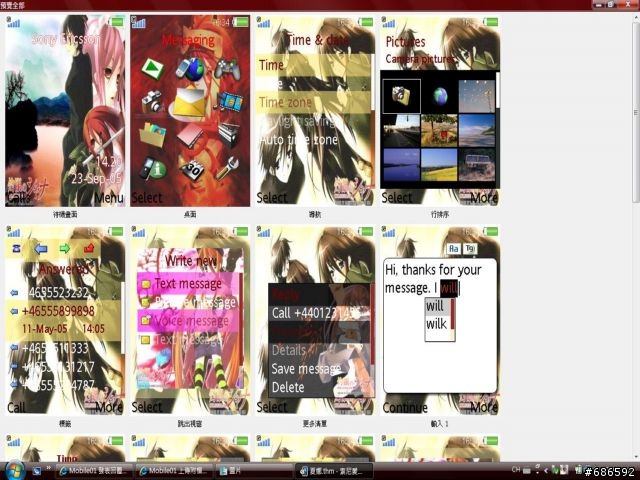Click the yellow envelope messaging icon
Viewport: 640px width, 480px height.
coord(189,103)
